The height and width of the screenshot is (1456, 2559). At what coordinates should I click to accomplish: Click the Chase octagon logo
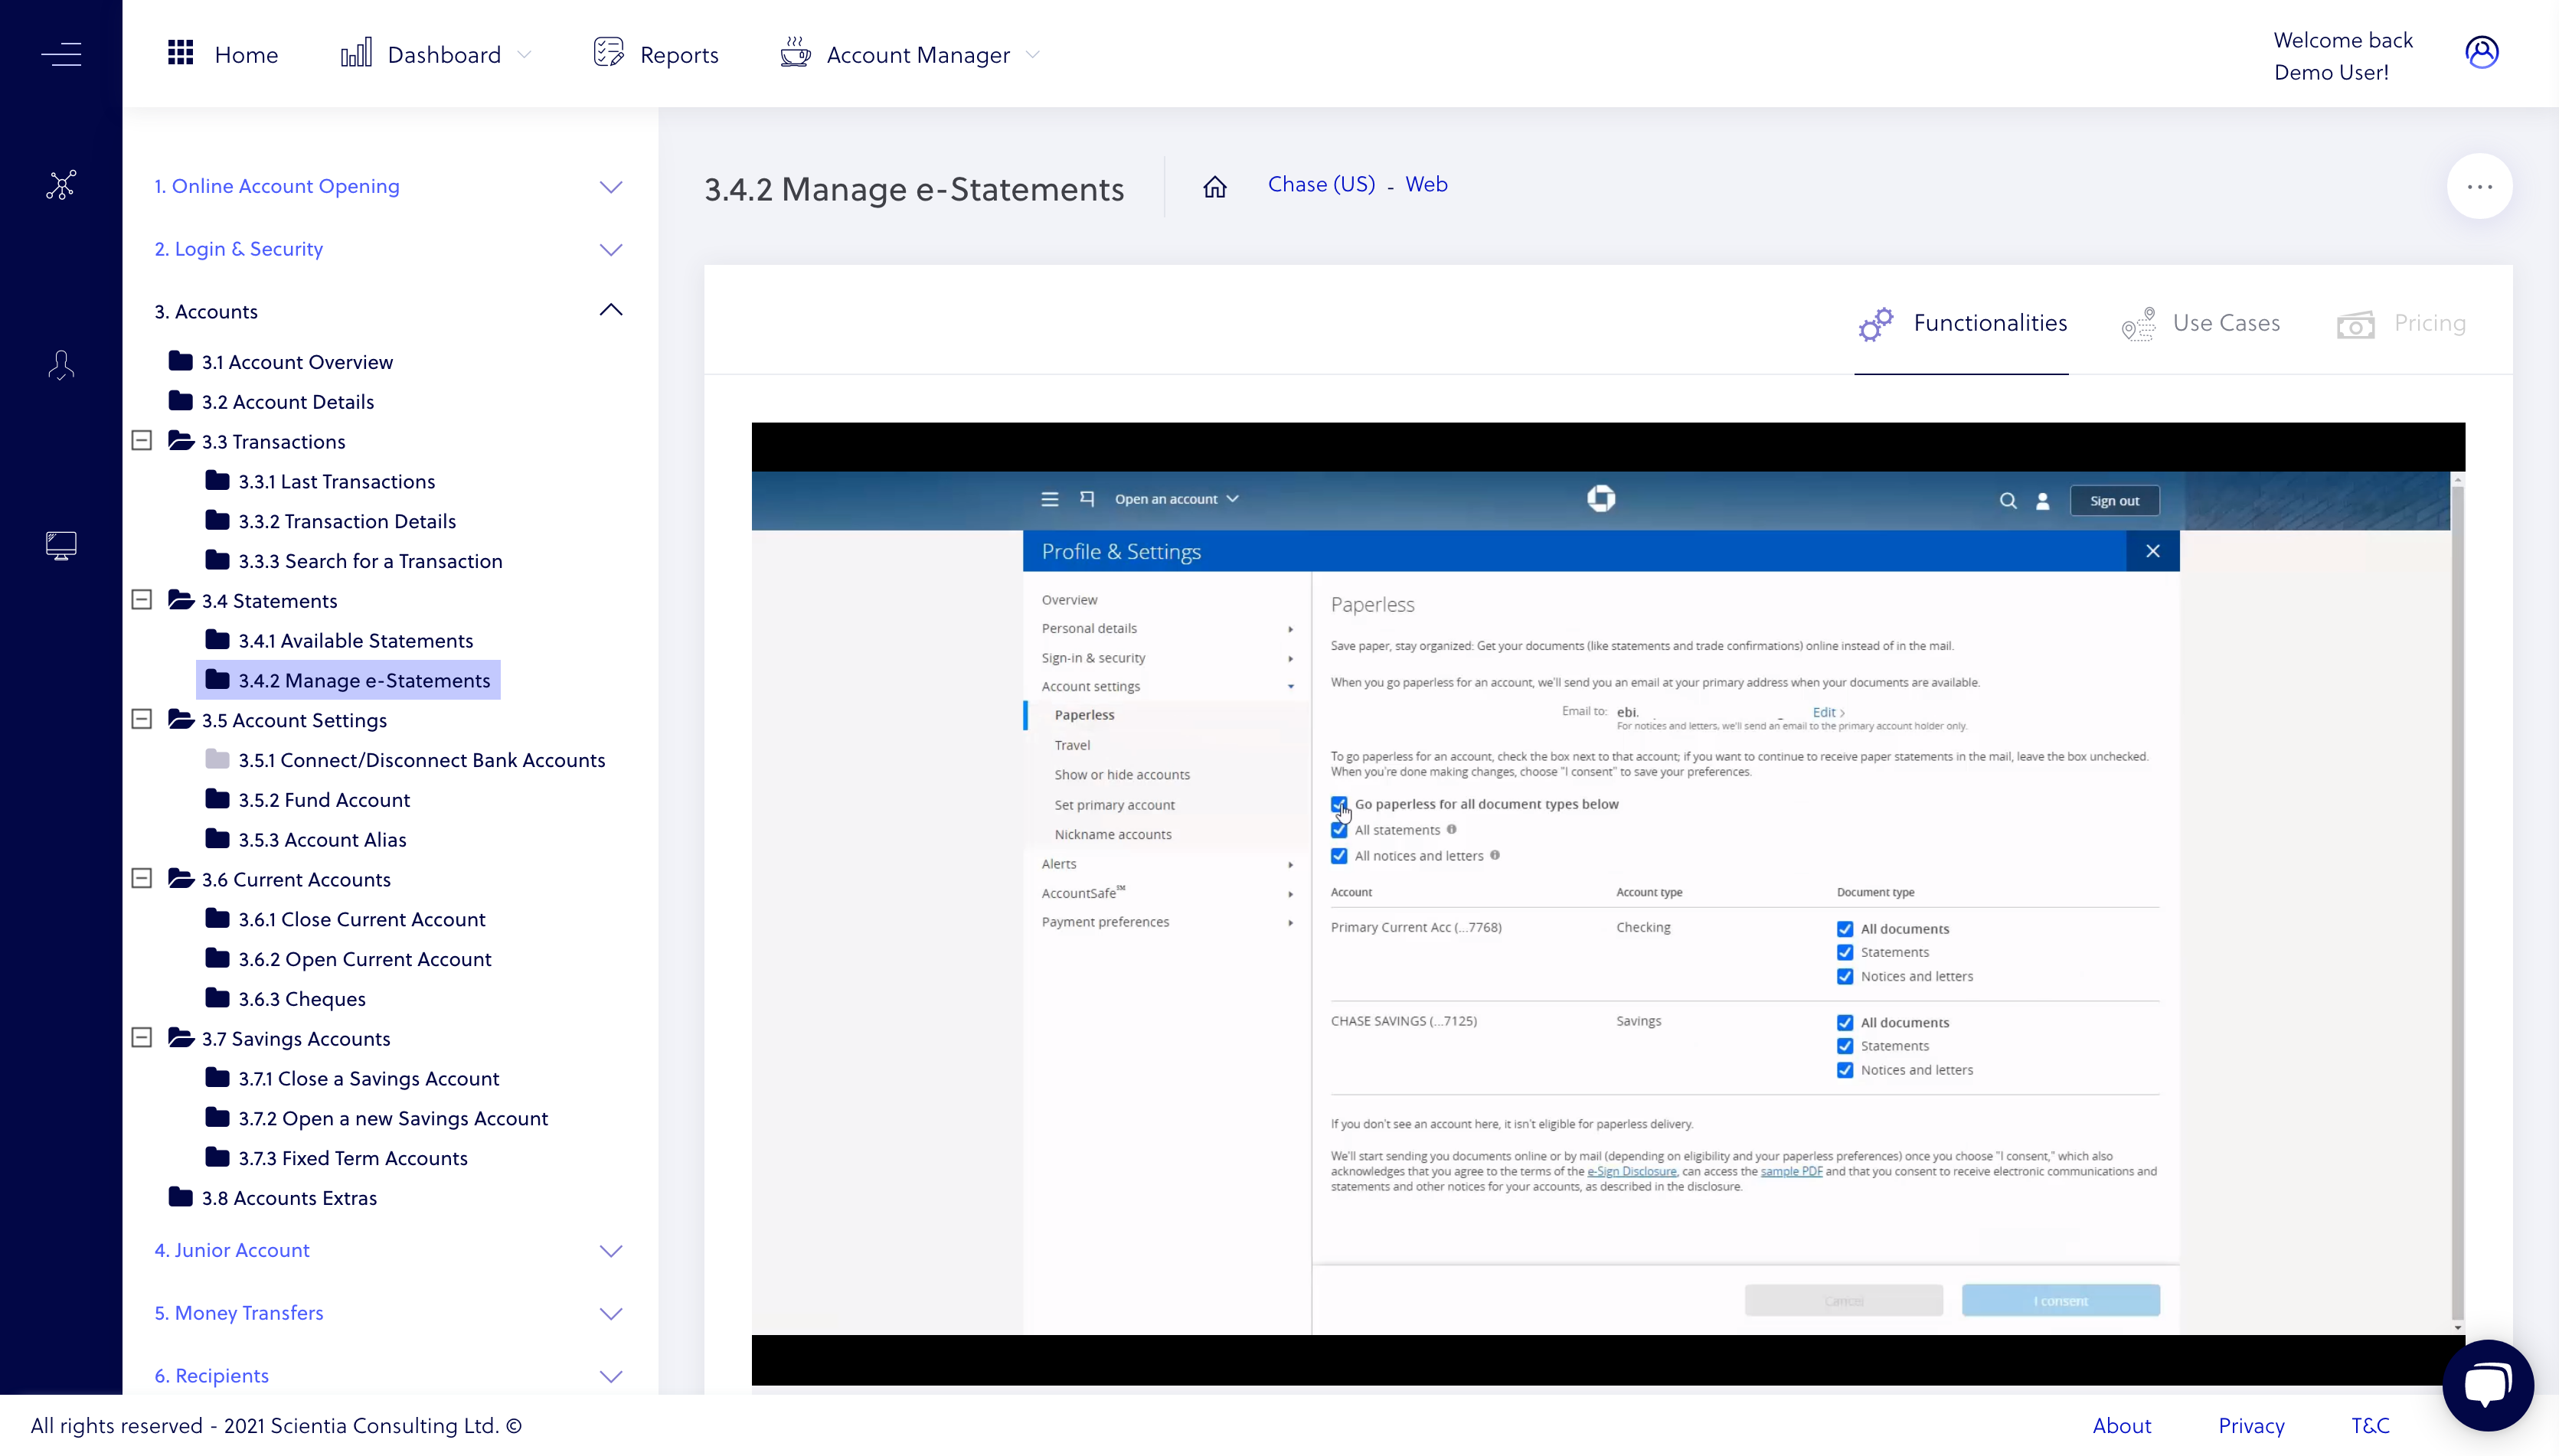click(1601, 498)
